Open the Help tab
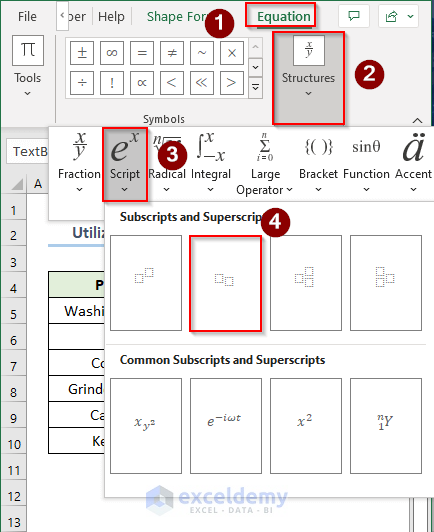The height and width of the screenshot is (532, 434). pyautogui.click(x=111, y=16)
